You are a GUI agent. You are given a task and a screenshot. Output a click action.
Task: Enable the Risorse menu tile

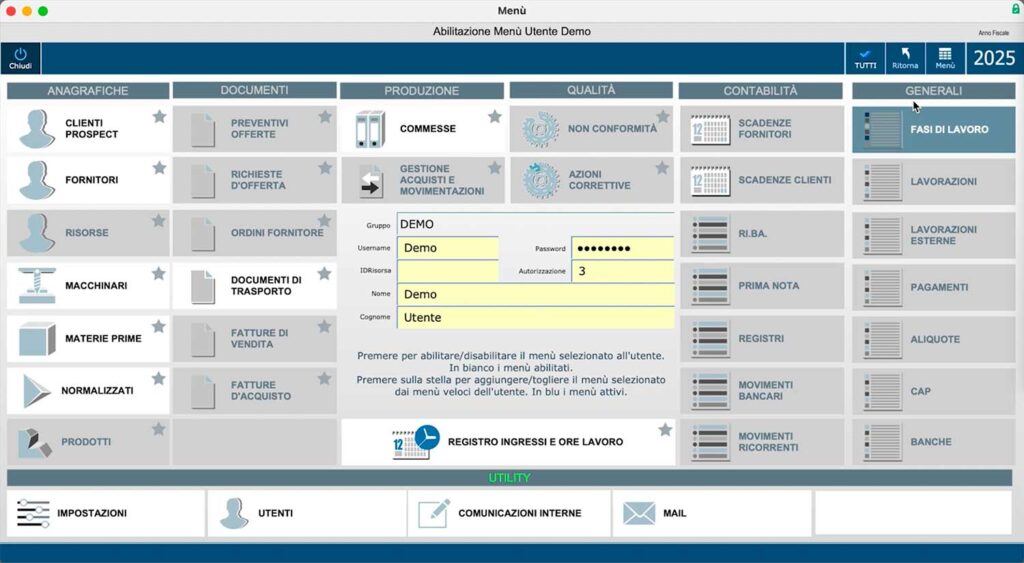click(88, 233)
